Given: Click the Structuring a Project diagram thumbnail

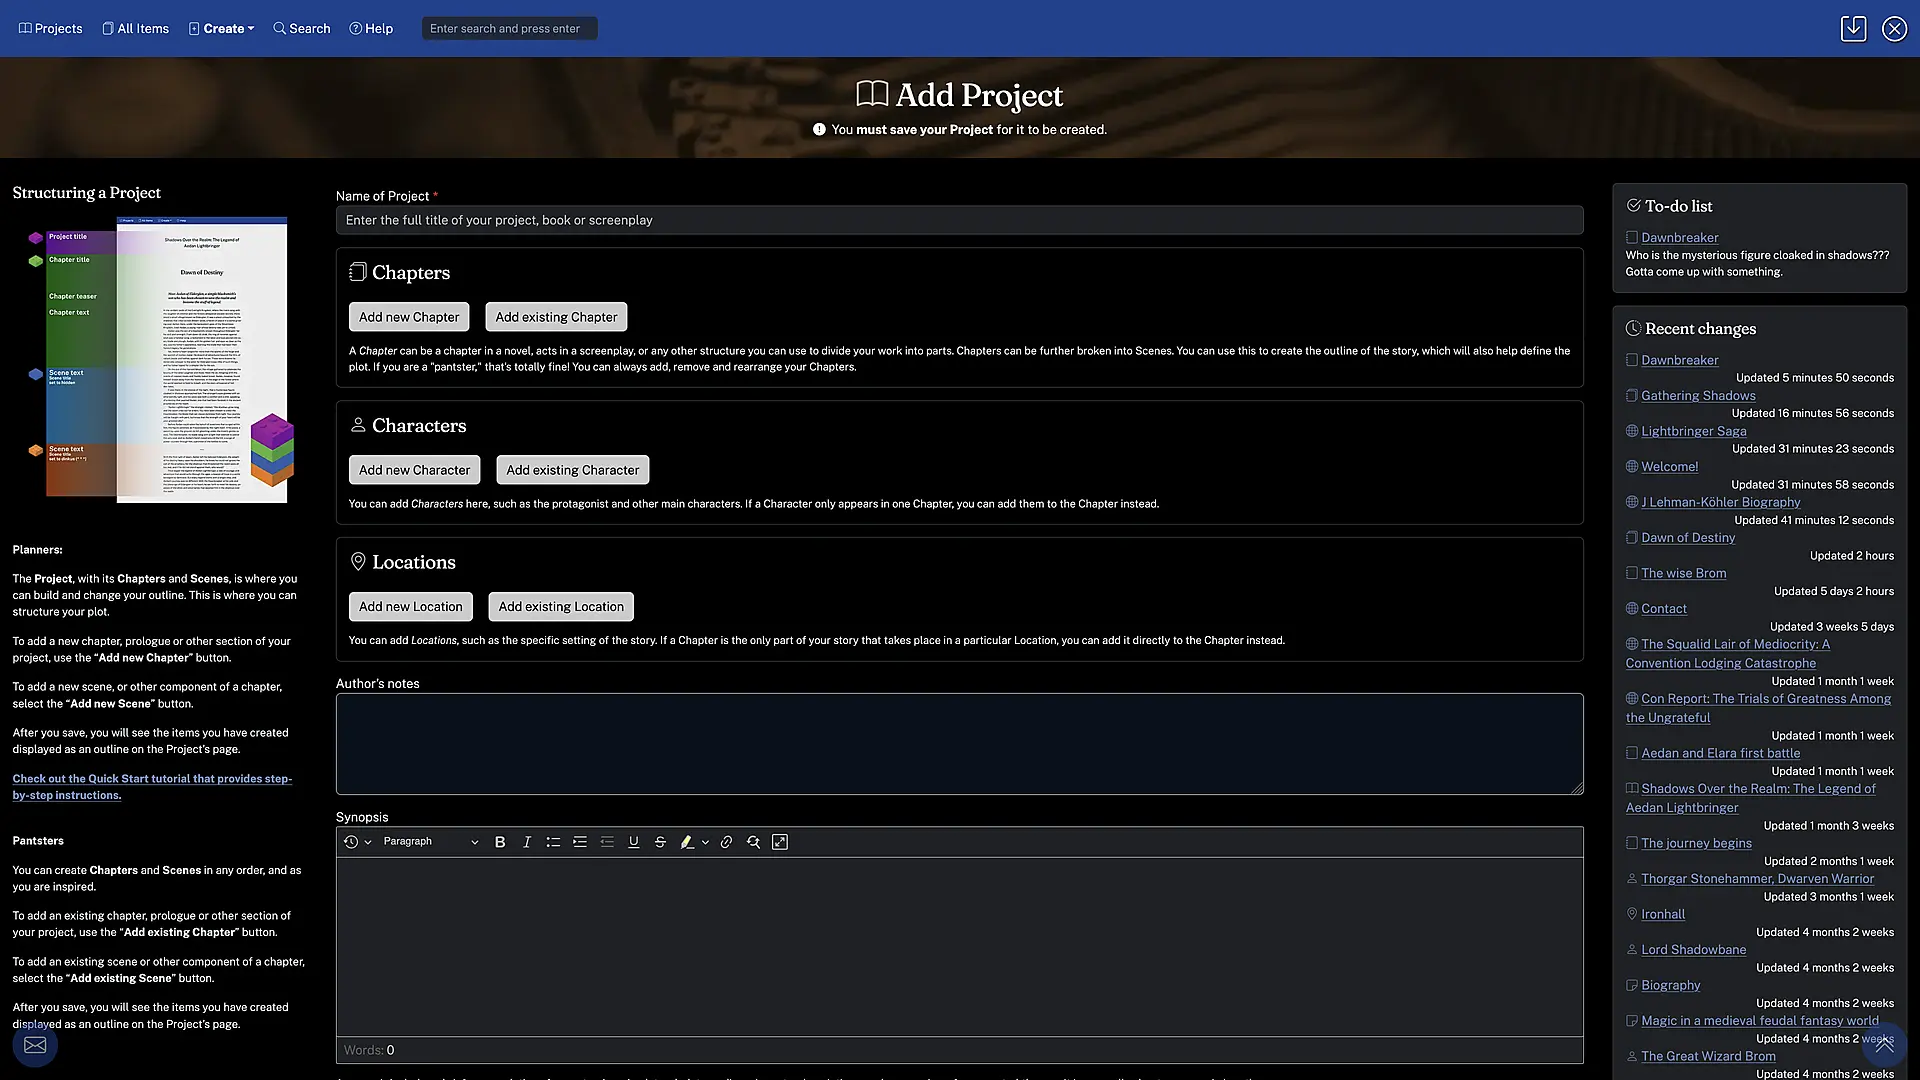Looking at the screenshot, I should tap(160, 359).
